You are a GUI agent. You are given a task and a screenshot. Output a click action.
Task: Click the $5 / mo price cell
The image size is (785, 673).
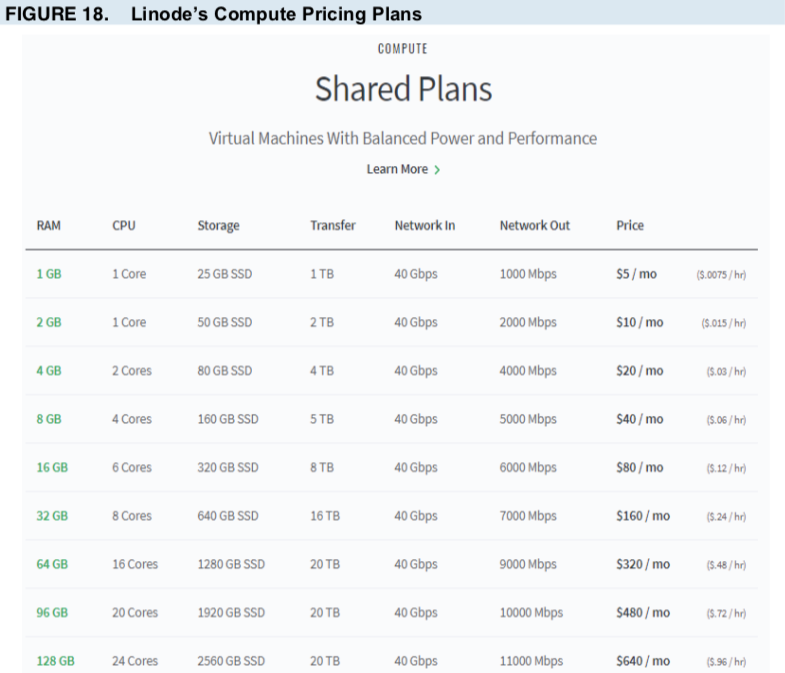[636, 274]
